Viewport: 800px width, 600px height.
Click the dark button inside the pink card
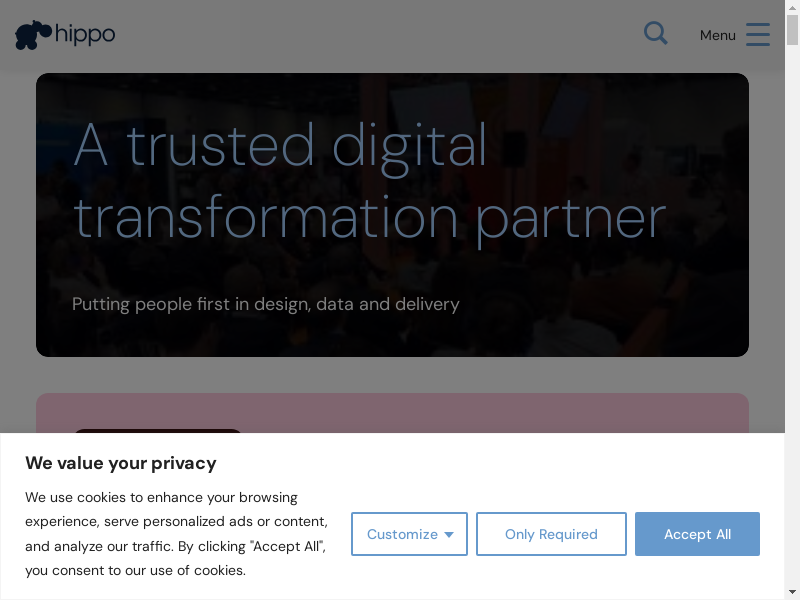pyautogui.click(x=158, y=432)
